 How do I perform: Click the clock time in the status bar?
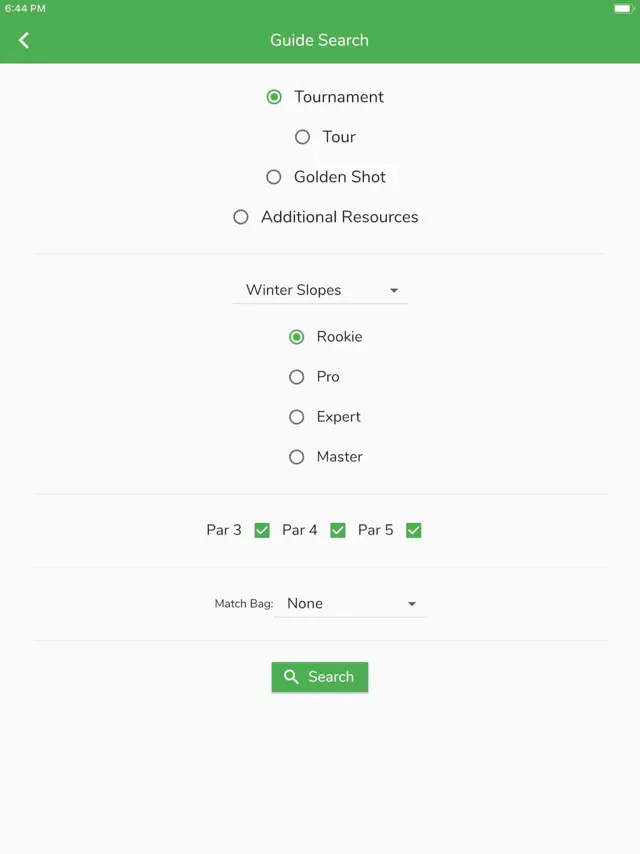[26, 9]
